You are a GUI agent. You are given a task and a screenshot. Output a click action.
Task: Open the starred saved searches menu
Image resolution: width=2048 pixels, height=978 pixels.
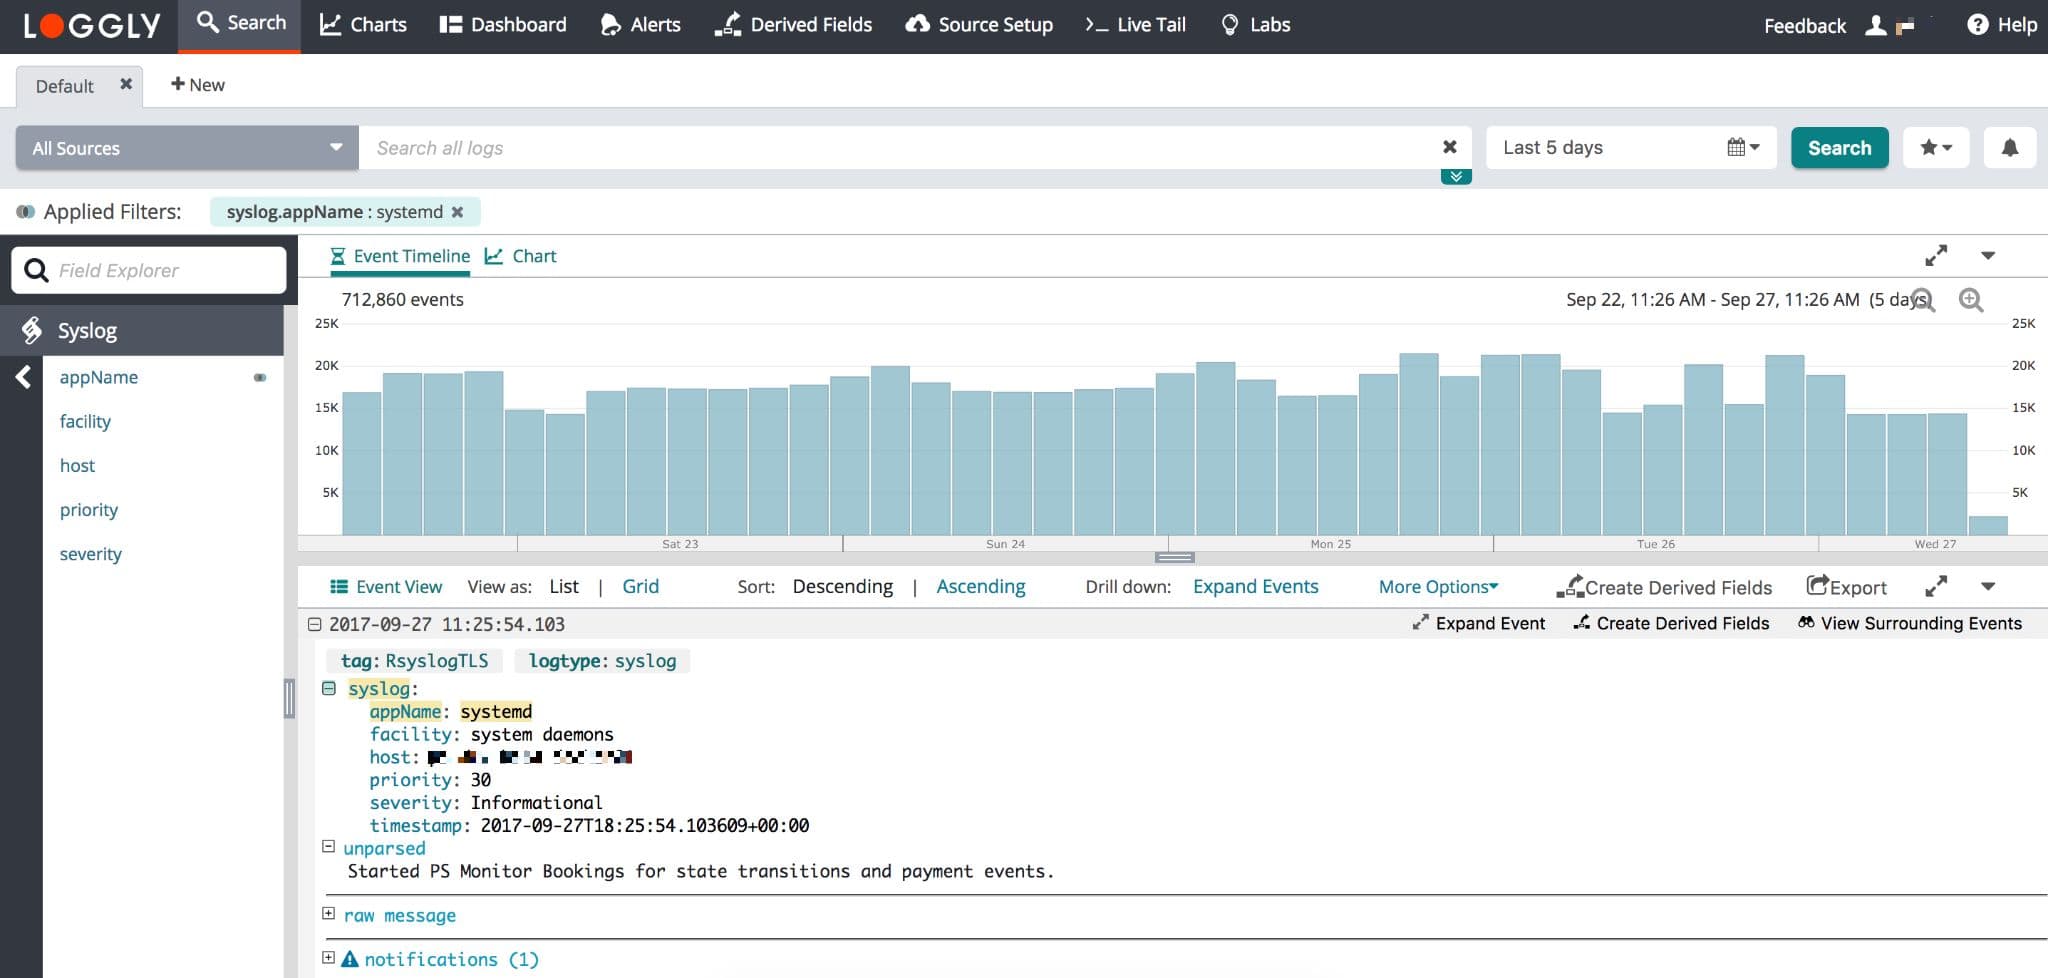point(1935,148)
